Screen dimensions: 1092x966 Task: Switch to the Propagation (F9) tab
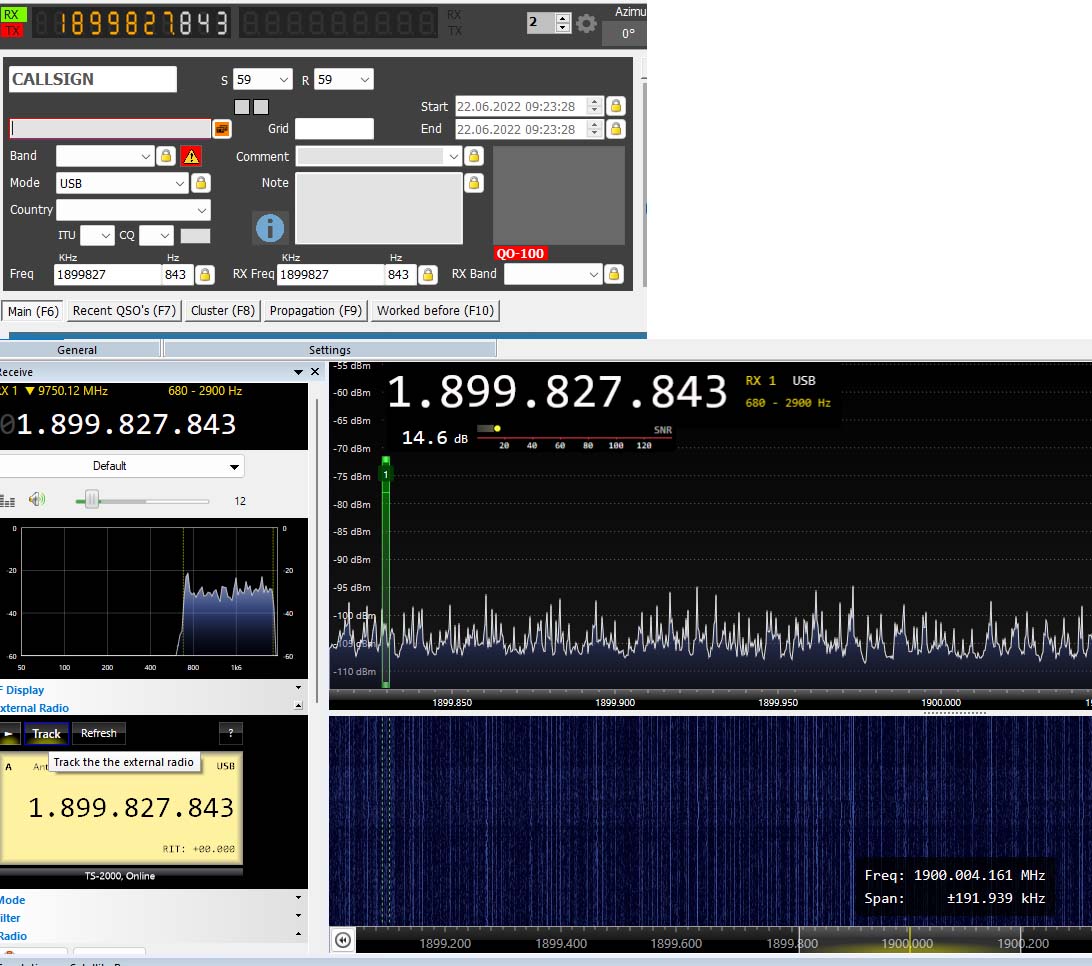coord(315,311)
